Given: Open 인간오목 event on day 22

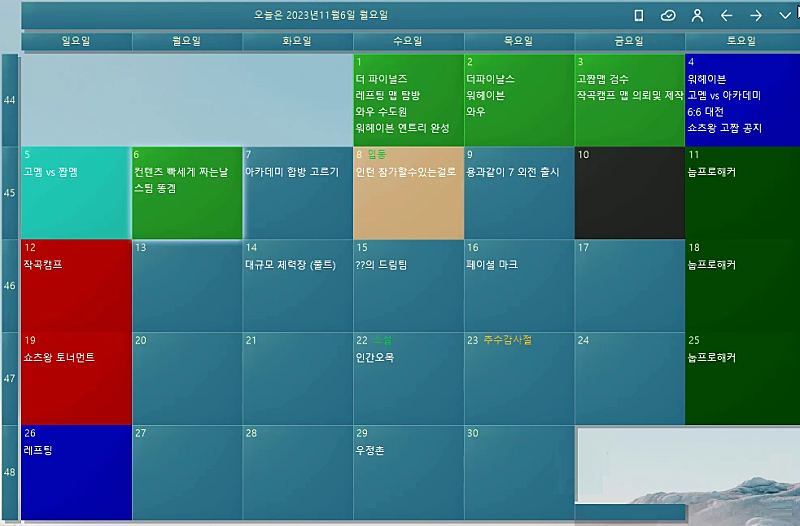Looking at the screenshot, I should [x=375, y=358].
